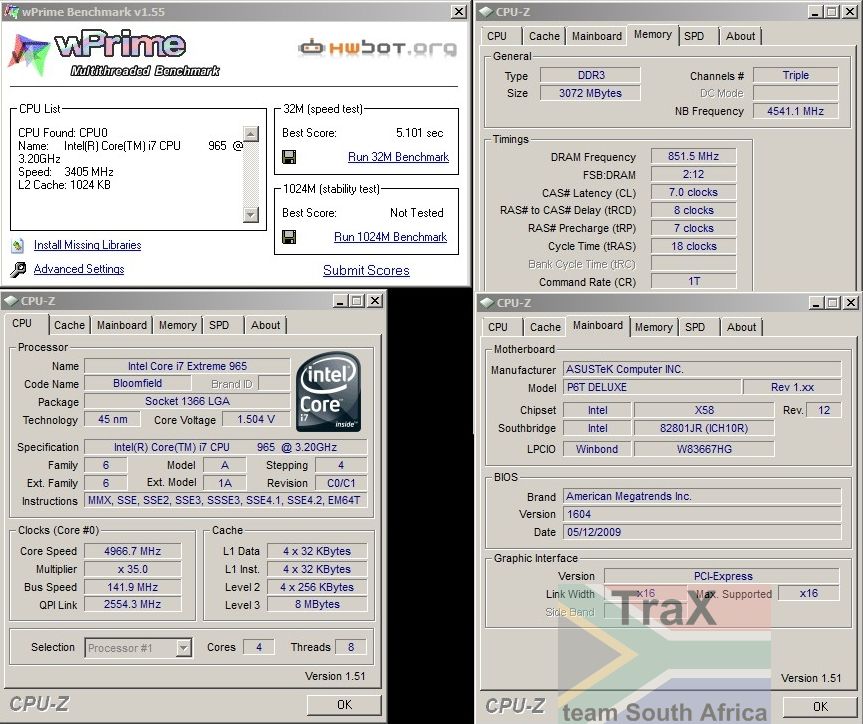This screenshot has height=724, width=863.
Task: Minimize the CPU-Z CPU window
Action: click(340, 301)
